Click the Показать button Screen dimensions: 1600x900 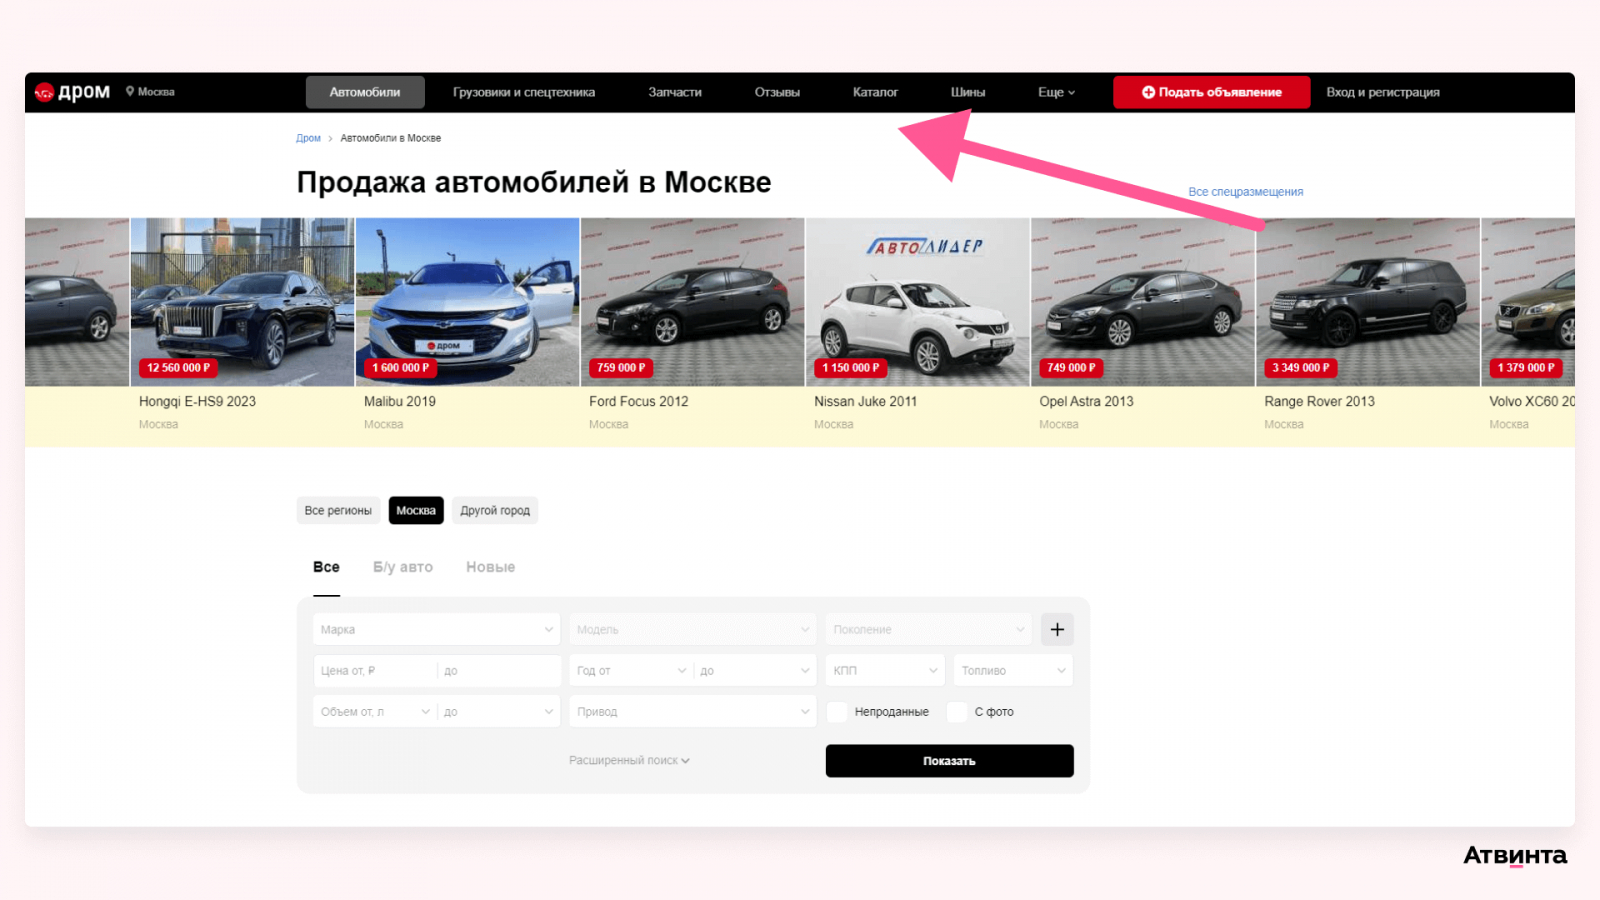coord(950,761)
